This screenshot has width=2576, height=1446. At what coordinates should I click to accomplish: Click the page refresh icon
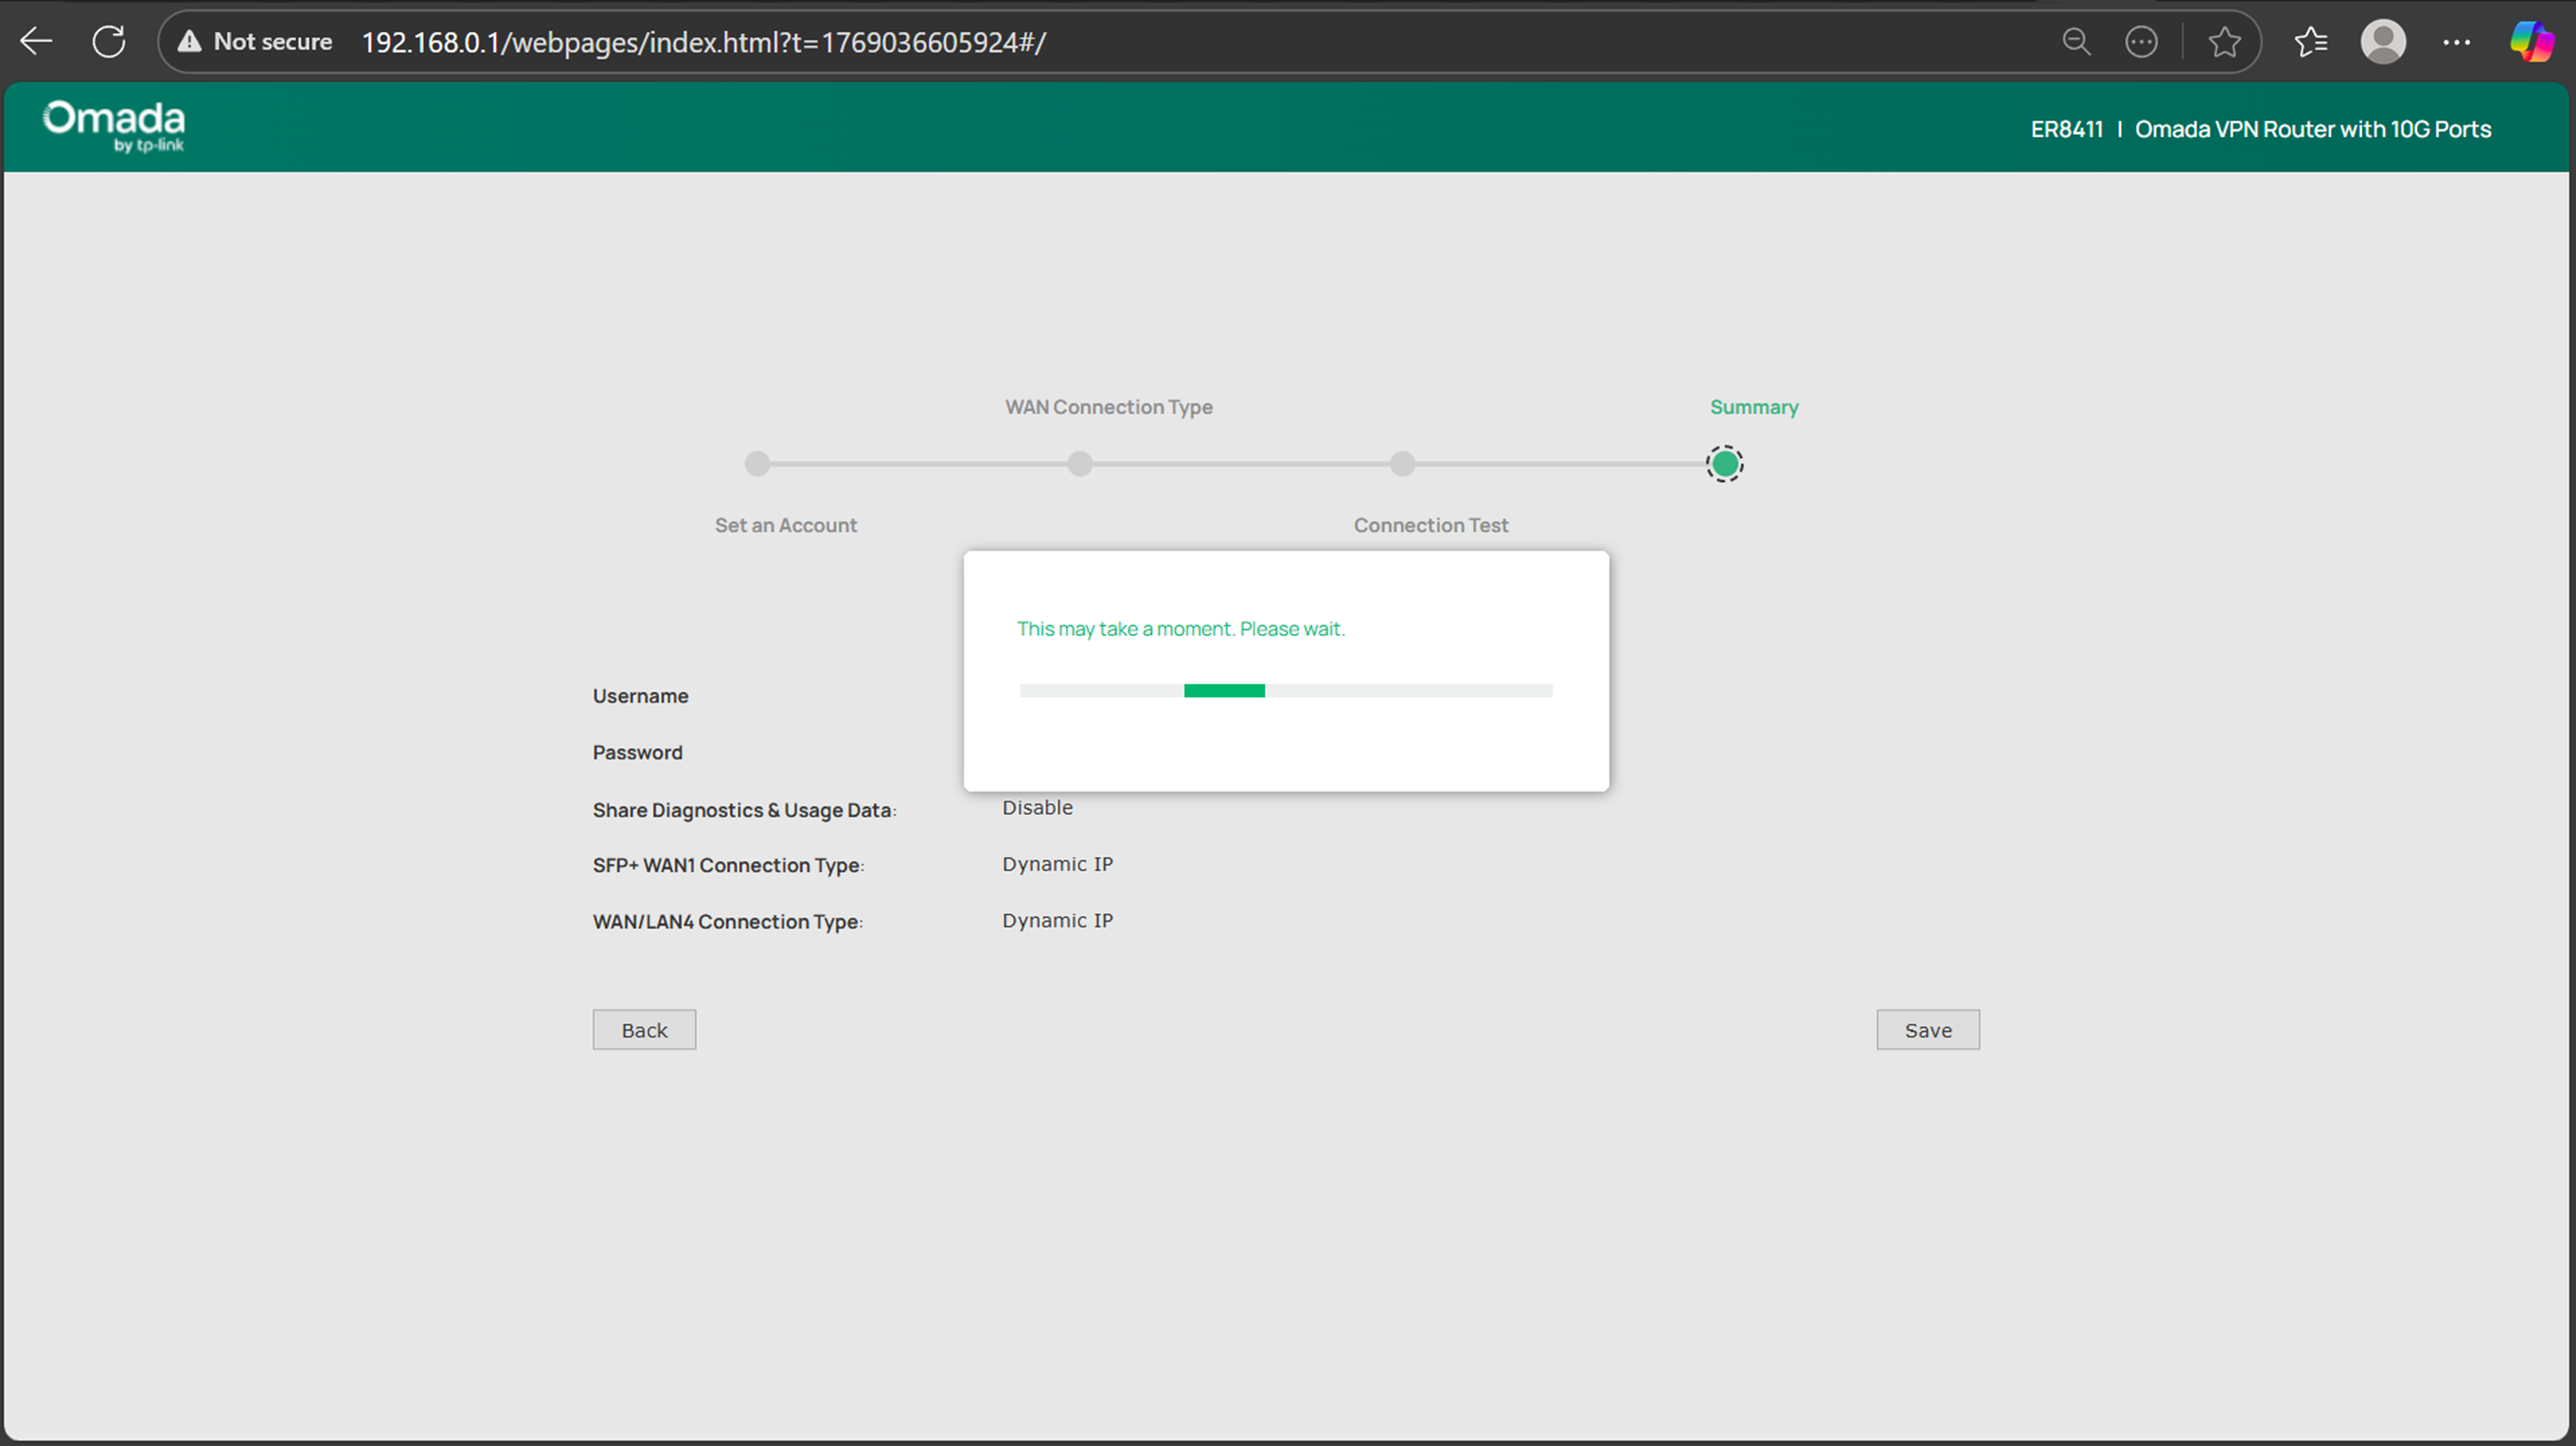tap(109, 41)
